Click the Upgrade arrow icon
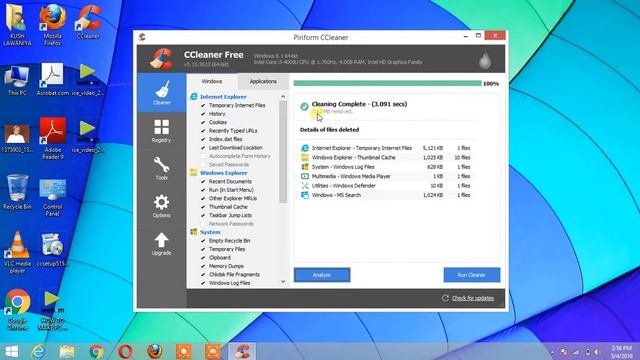Screen dimensions: 640x360 point(162,240)
